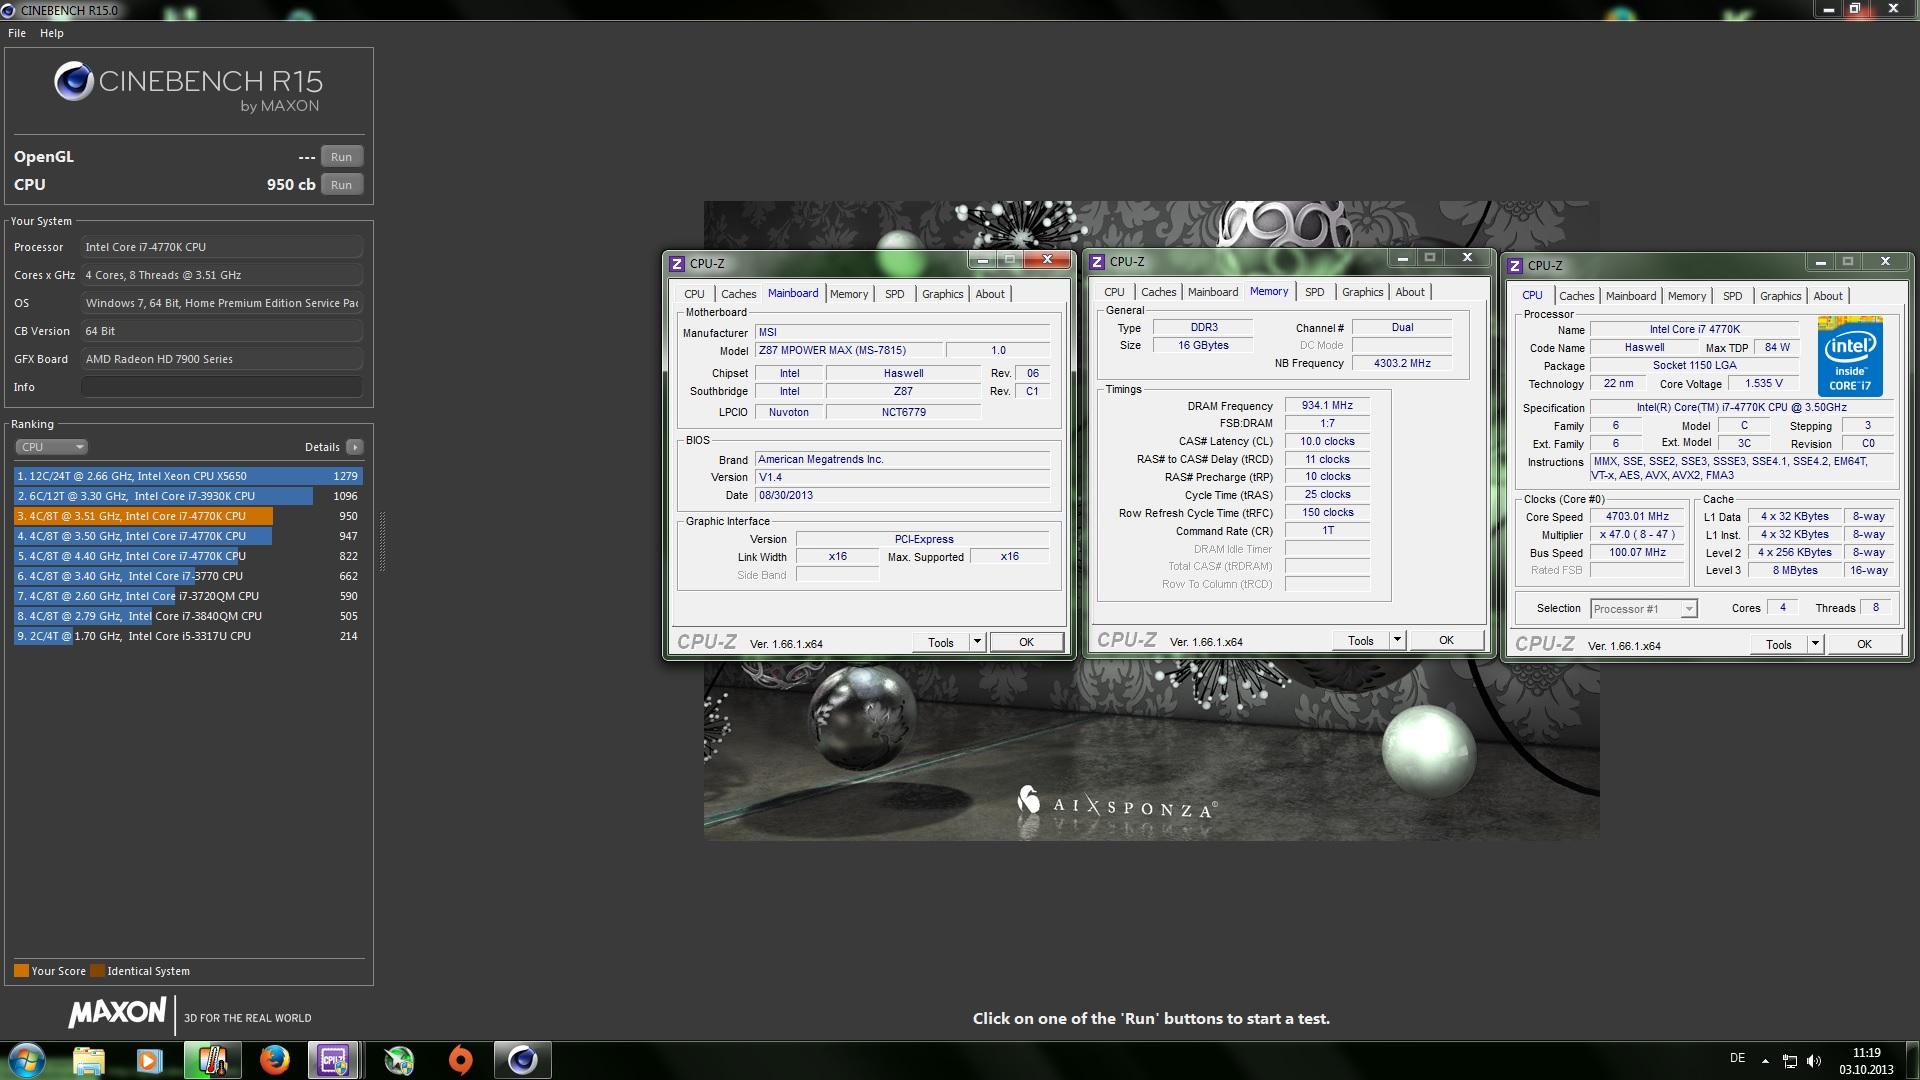This screenshot has height=1080, width=1920.
Task: Open the CPU ranking dropdown
Action: pos(51,447)
